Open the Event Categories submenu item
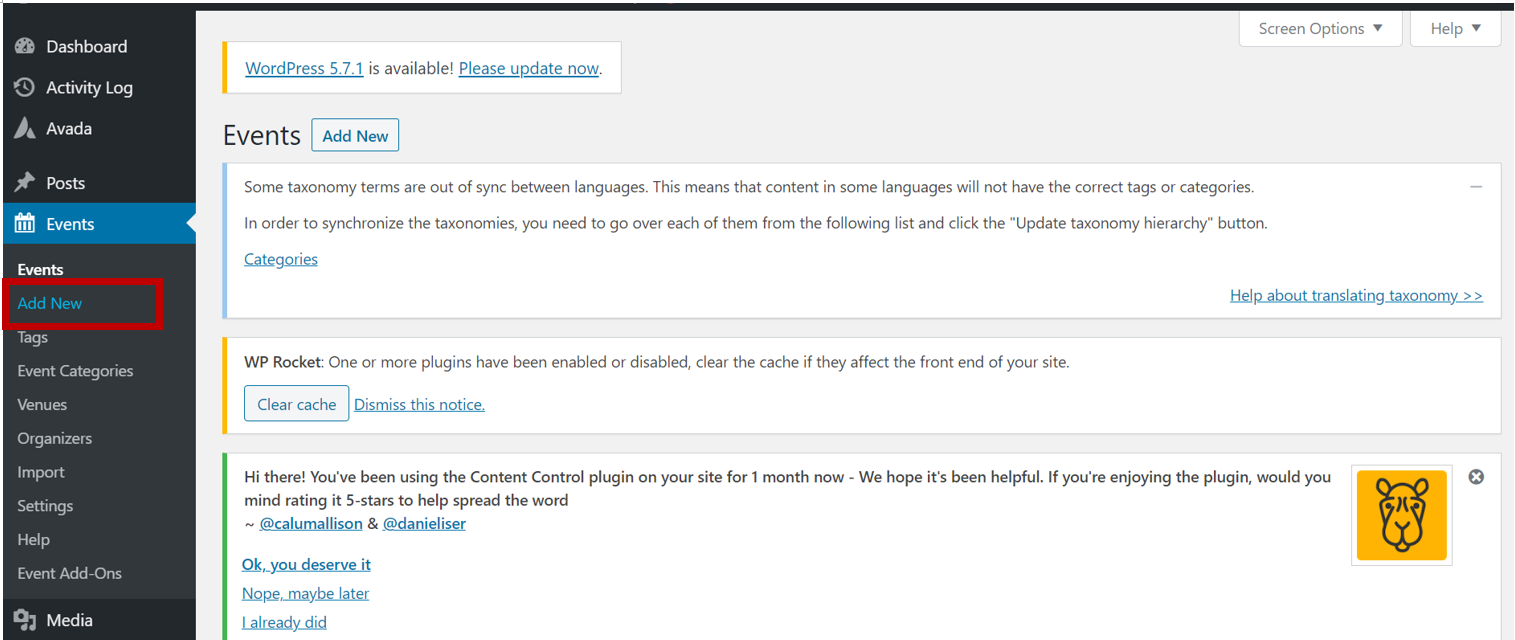This screenshot has height=640, width=1515. tap(75, 371)
